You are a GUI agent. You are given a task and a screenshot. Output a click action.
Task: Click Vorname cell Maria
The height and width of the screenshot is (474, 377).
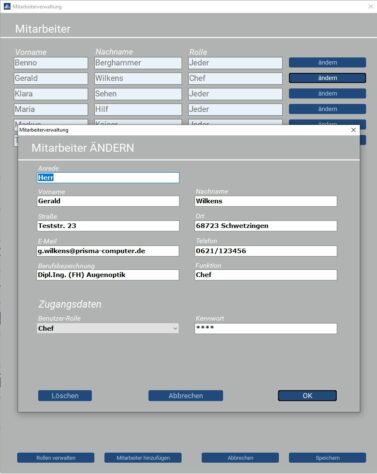(51, 109)
